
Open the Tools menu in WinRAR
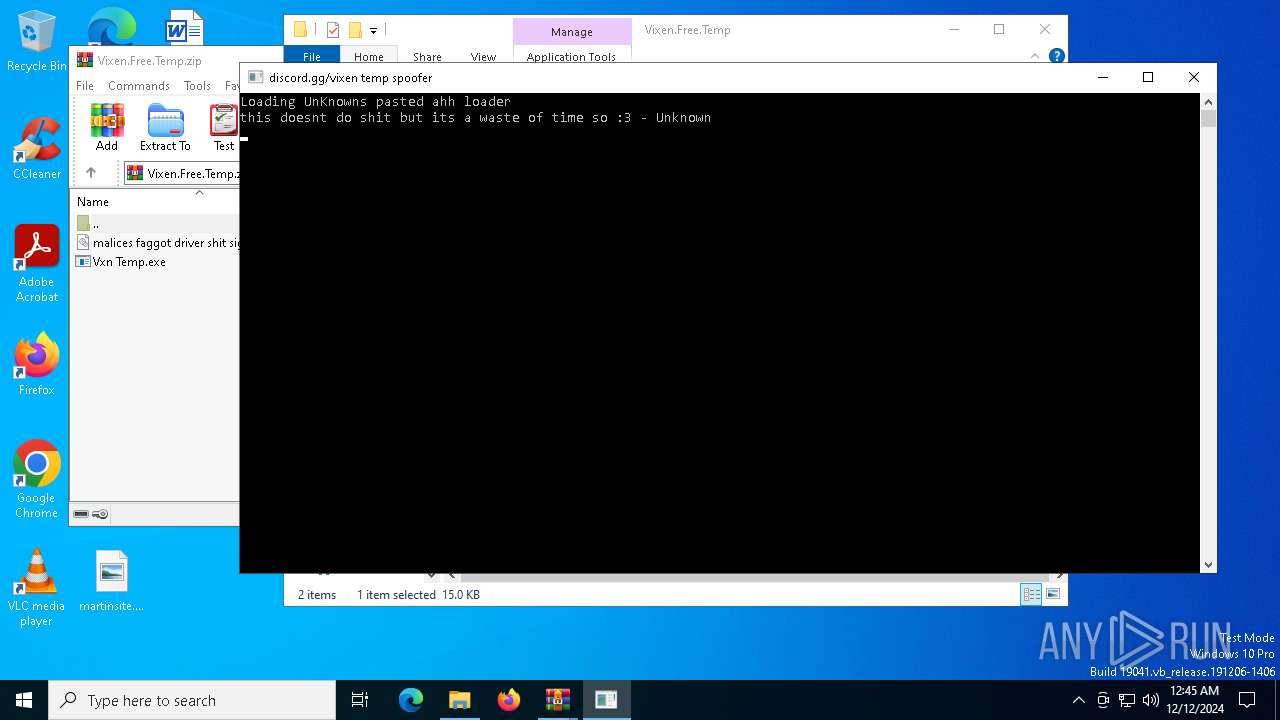tap(197, 86)
